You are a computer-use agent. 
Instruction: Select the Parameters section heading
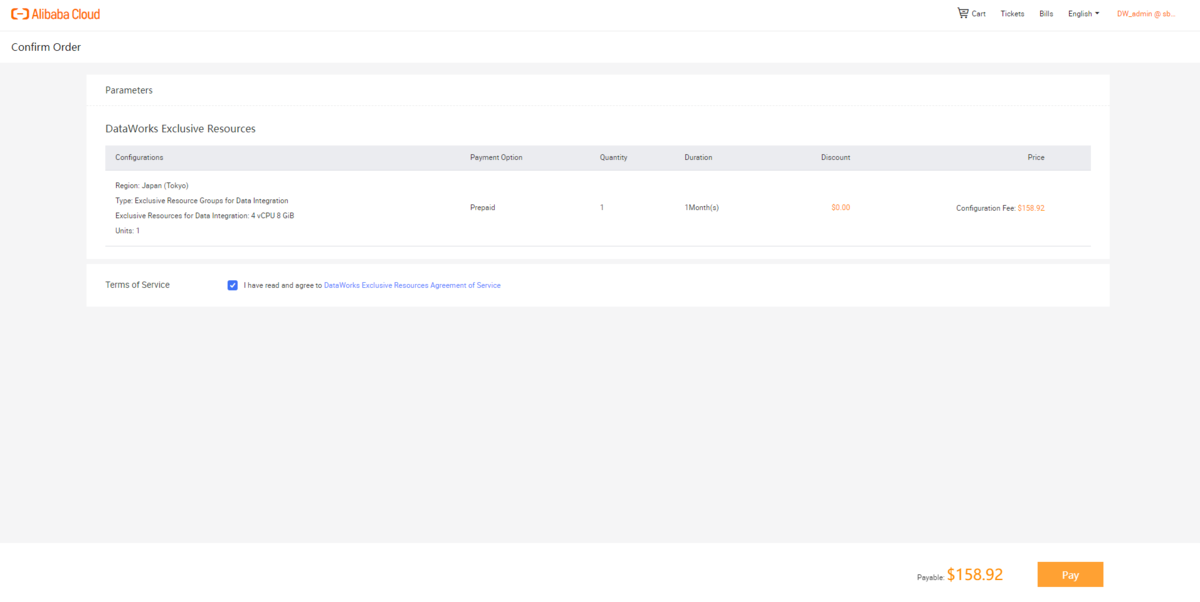pyautogui.click(x=129, y=90)
